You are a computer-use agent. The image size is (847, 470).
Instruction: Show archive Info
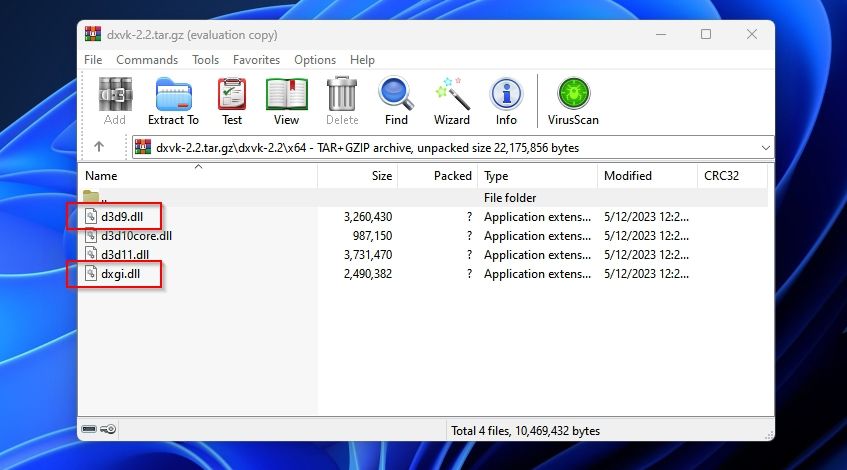point(506,94)
